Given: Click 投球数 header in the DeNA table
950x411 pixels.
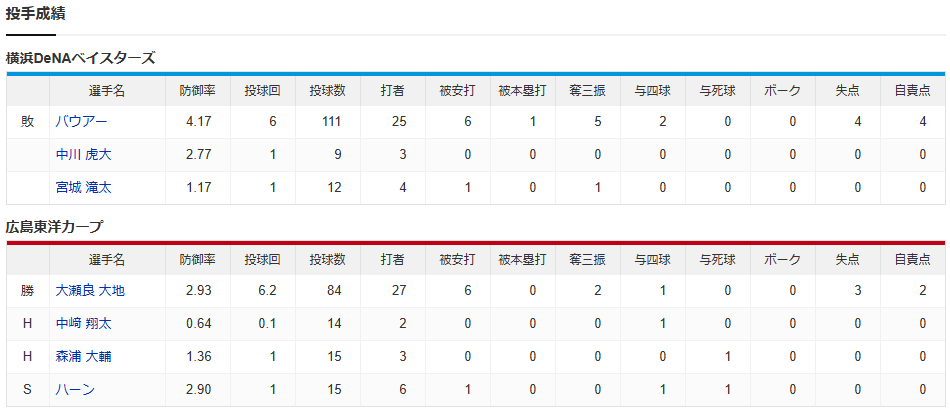Looking at the screenshot, I should pos(328,91).
